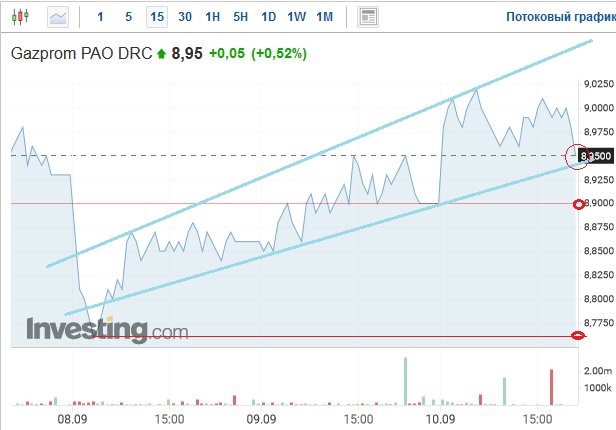Click the 8,7750 price axis label
This screenshot has width=616, height=430.
(599, 322)
